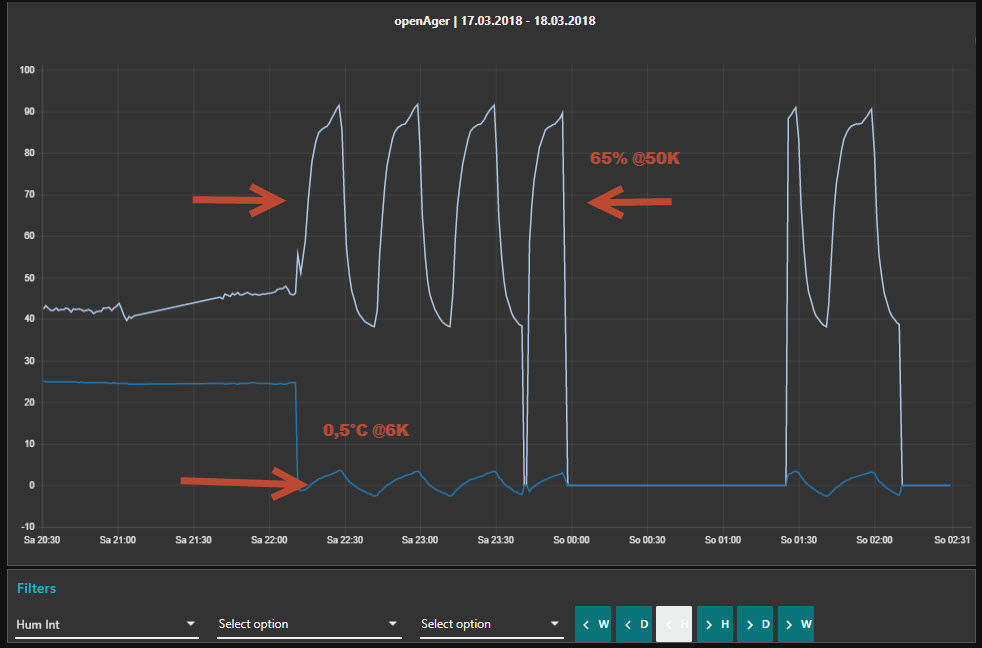The image size is (982, 648).
Task: Open the second Select option dropdown
Action: point(309,624)
